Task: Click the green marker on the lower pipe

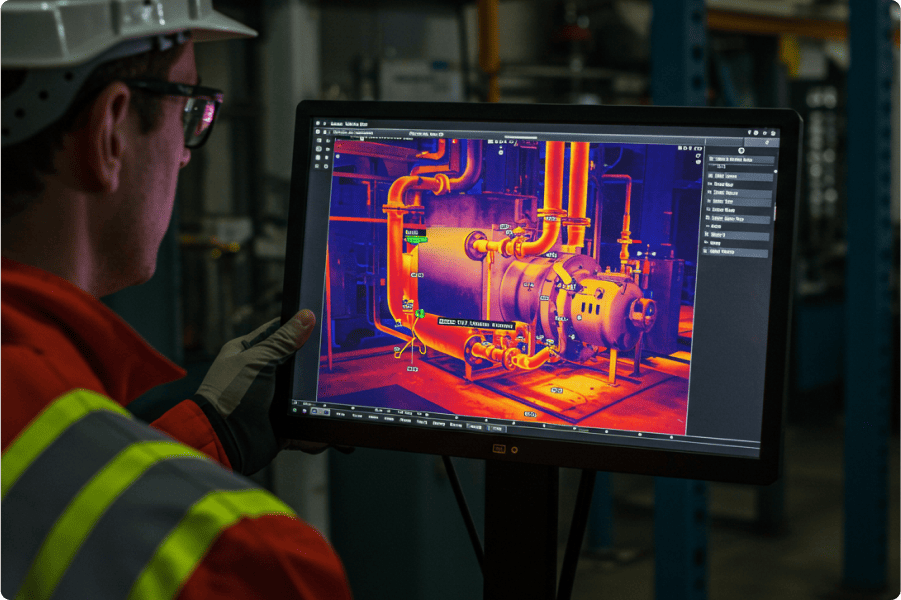Action: click(420, 313)
